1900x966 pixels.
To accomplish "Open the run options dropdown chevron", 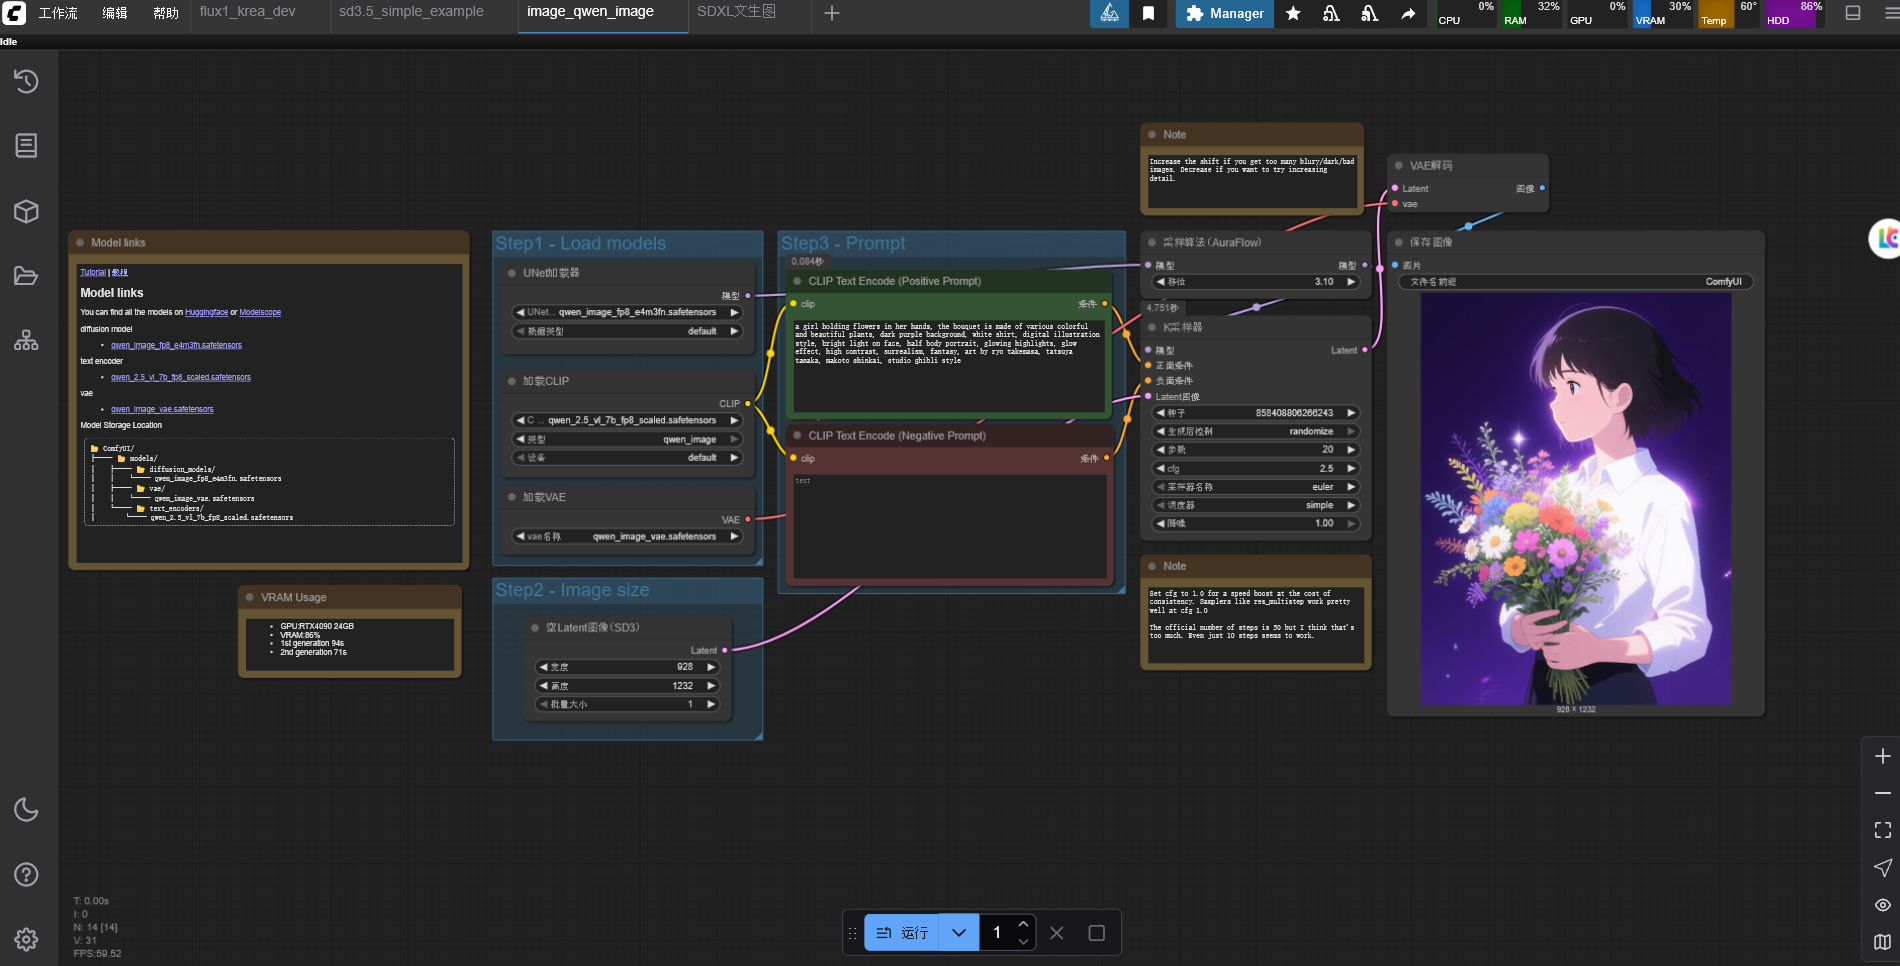I will coord(959,933).
